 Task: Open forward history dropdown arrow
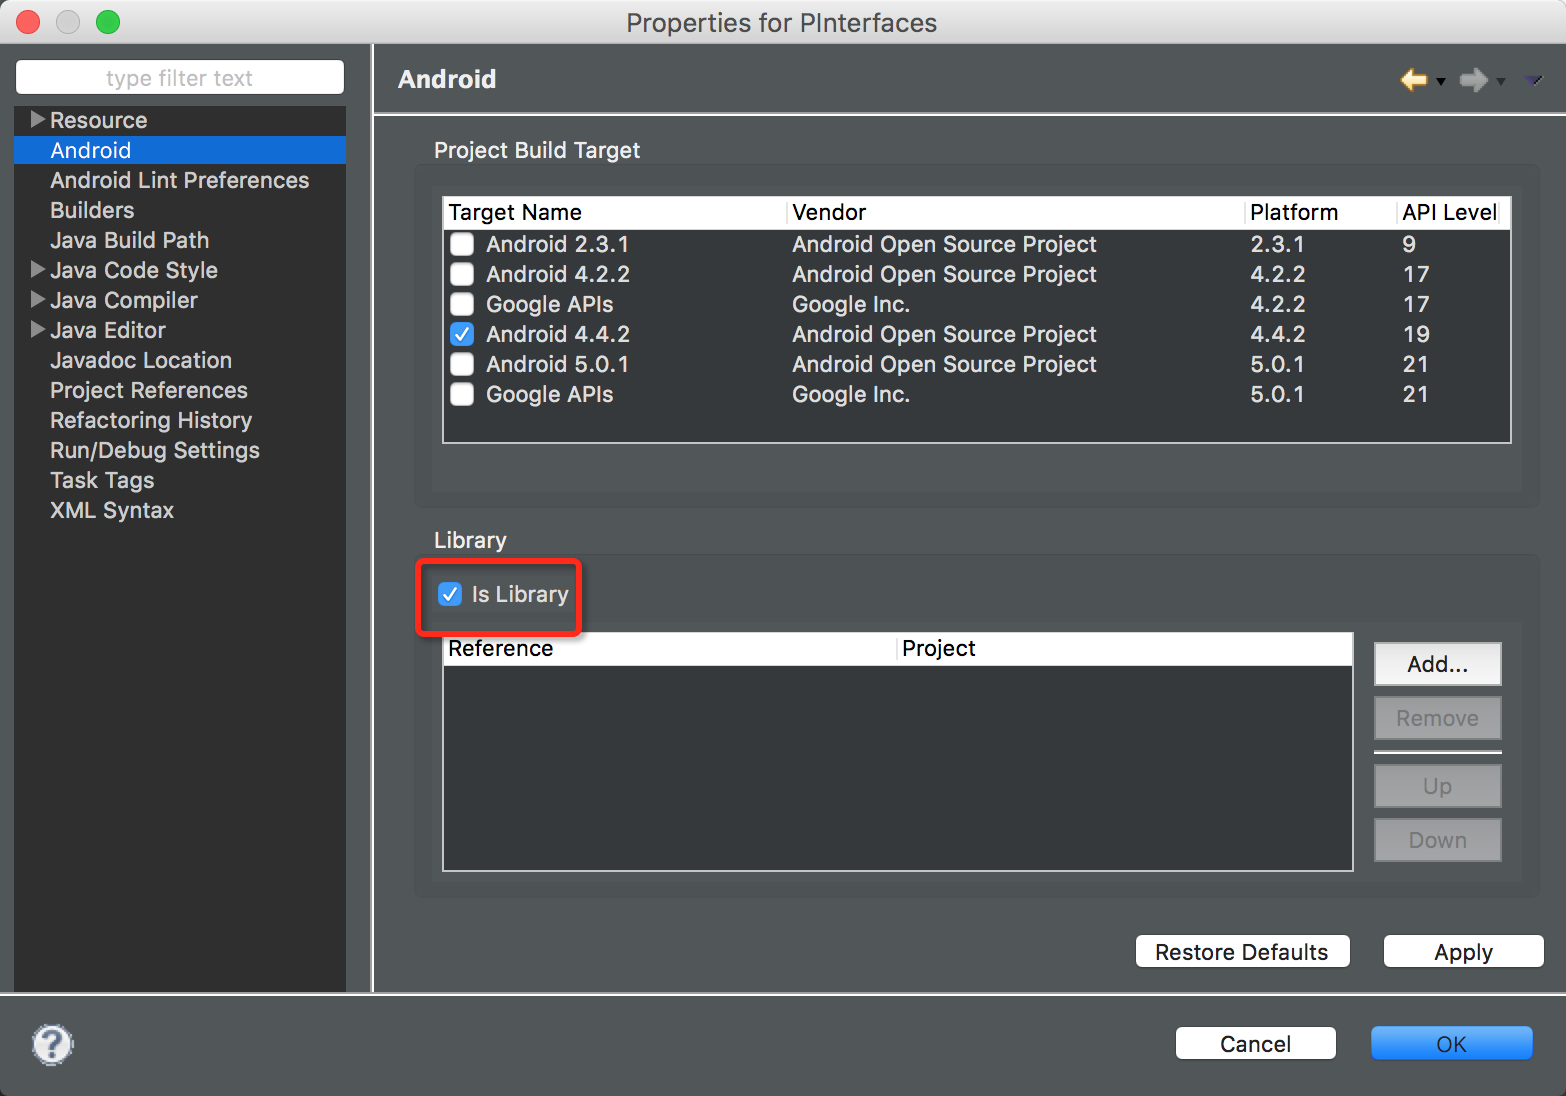pos(1501,82)
